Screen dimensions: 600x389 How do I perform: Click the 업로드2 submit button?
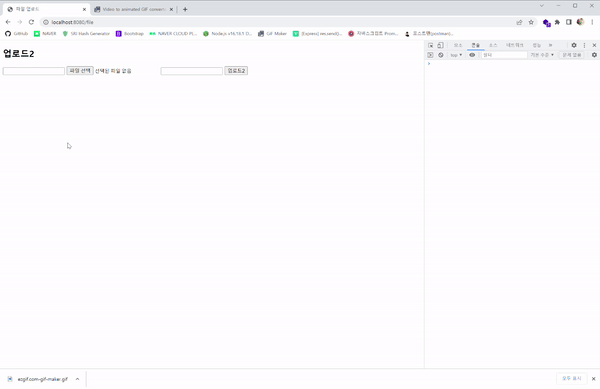tap(236, 71)
